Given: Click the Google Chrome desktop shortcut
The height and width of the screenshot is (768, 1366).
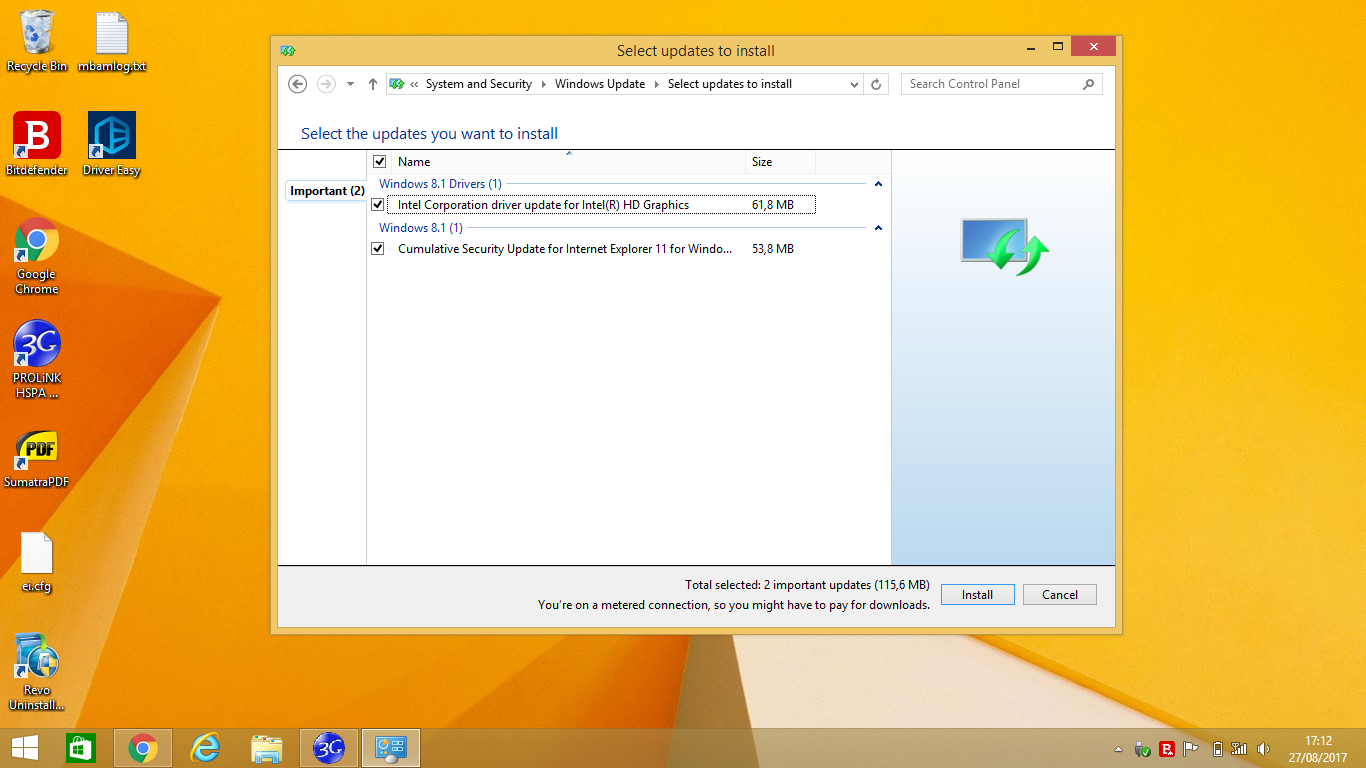Looking at the screenshot, I should 37,256.
